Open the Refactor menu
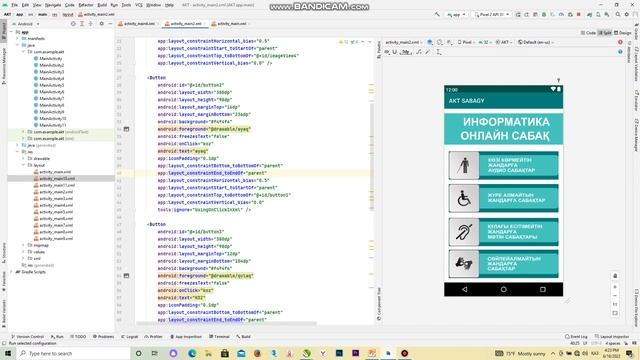This screenshot has width=640, height=360. [86, 5]
